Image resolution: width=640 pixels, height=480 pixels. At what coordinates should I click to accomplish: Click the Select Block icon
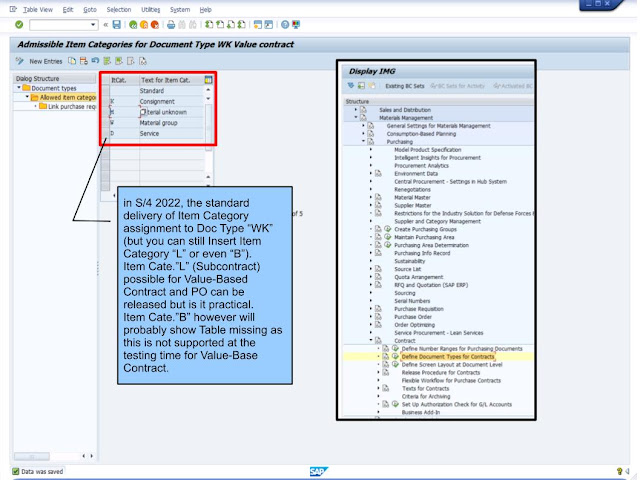[x=119, y=61]
